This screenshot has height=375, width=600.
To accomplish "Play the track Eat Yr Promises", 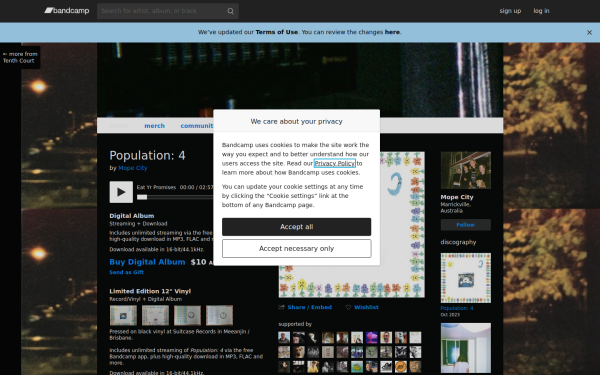I will tap(121, 192).
